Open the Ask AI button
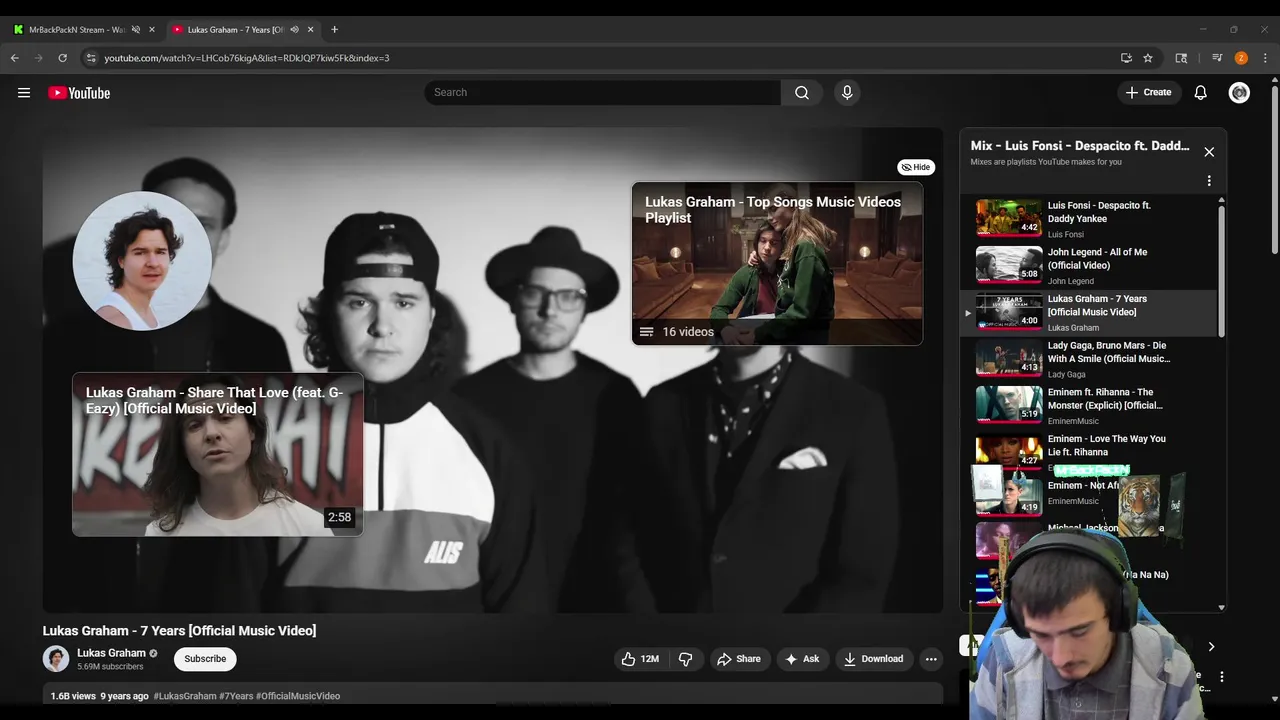 tap(802, 659)
